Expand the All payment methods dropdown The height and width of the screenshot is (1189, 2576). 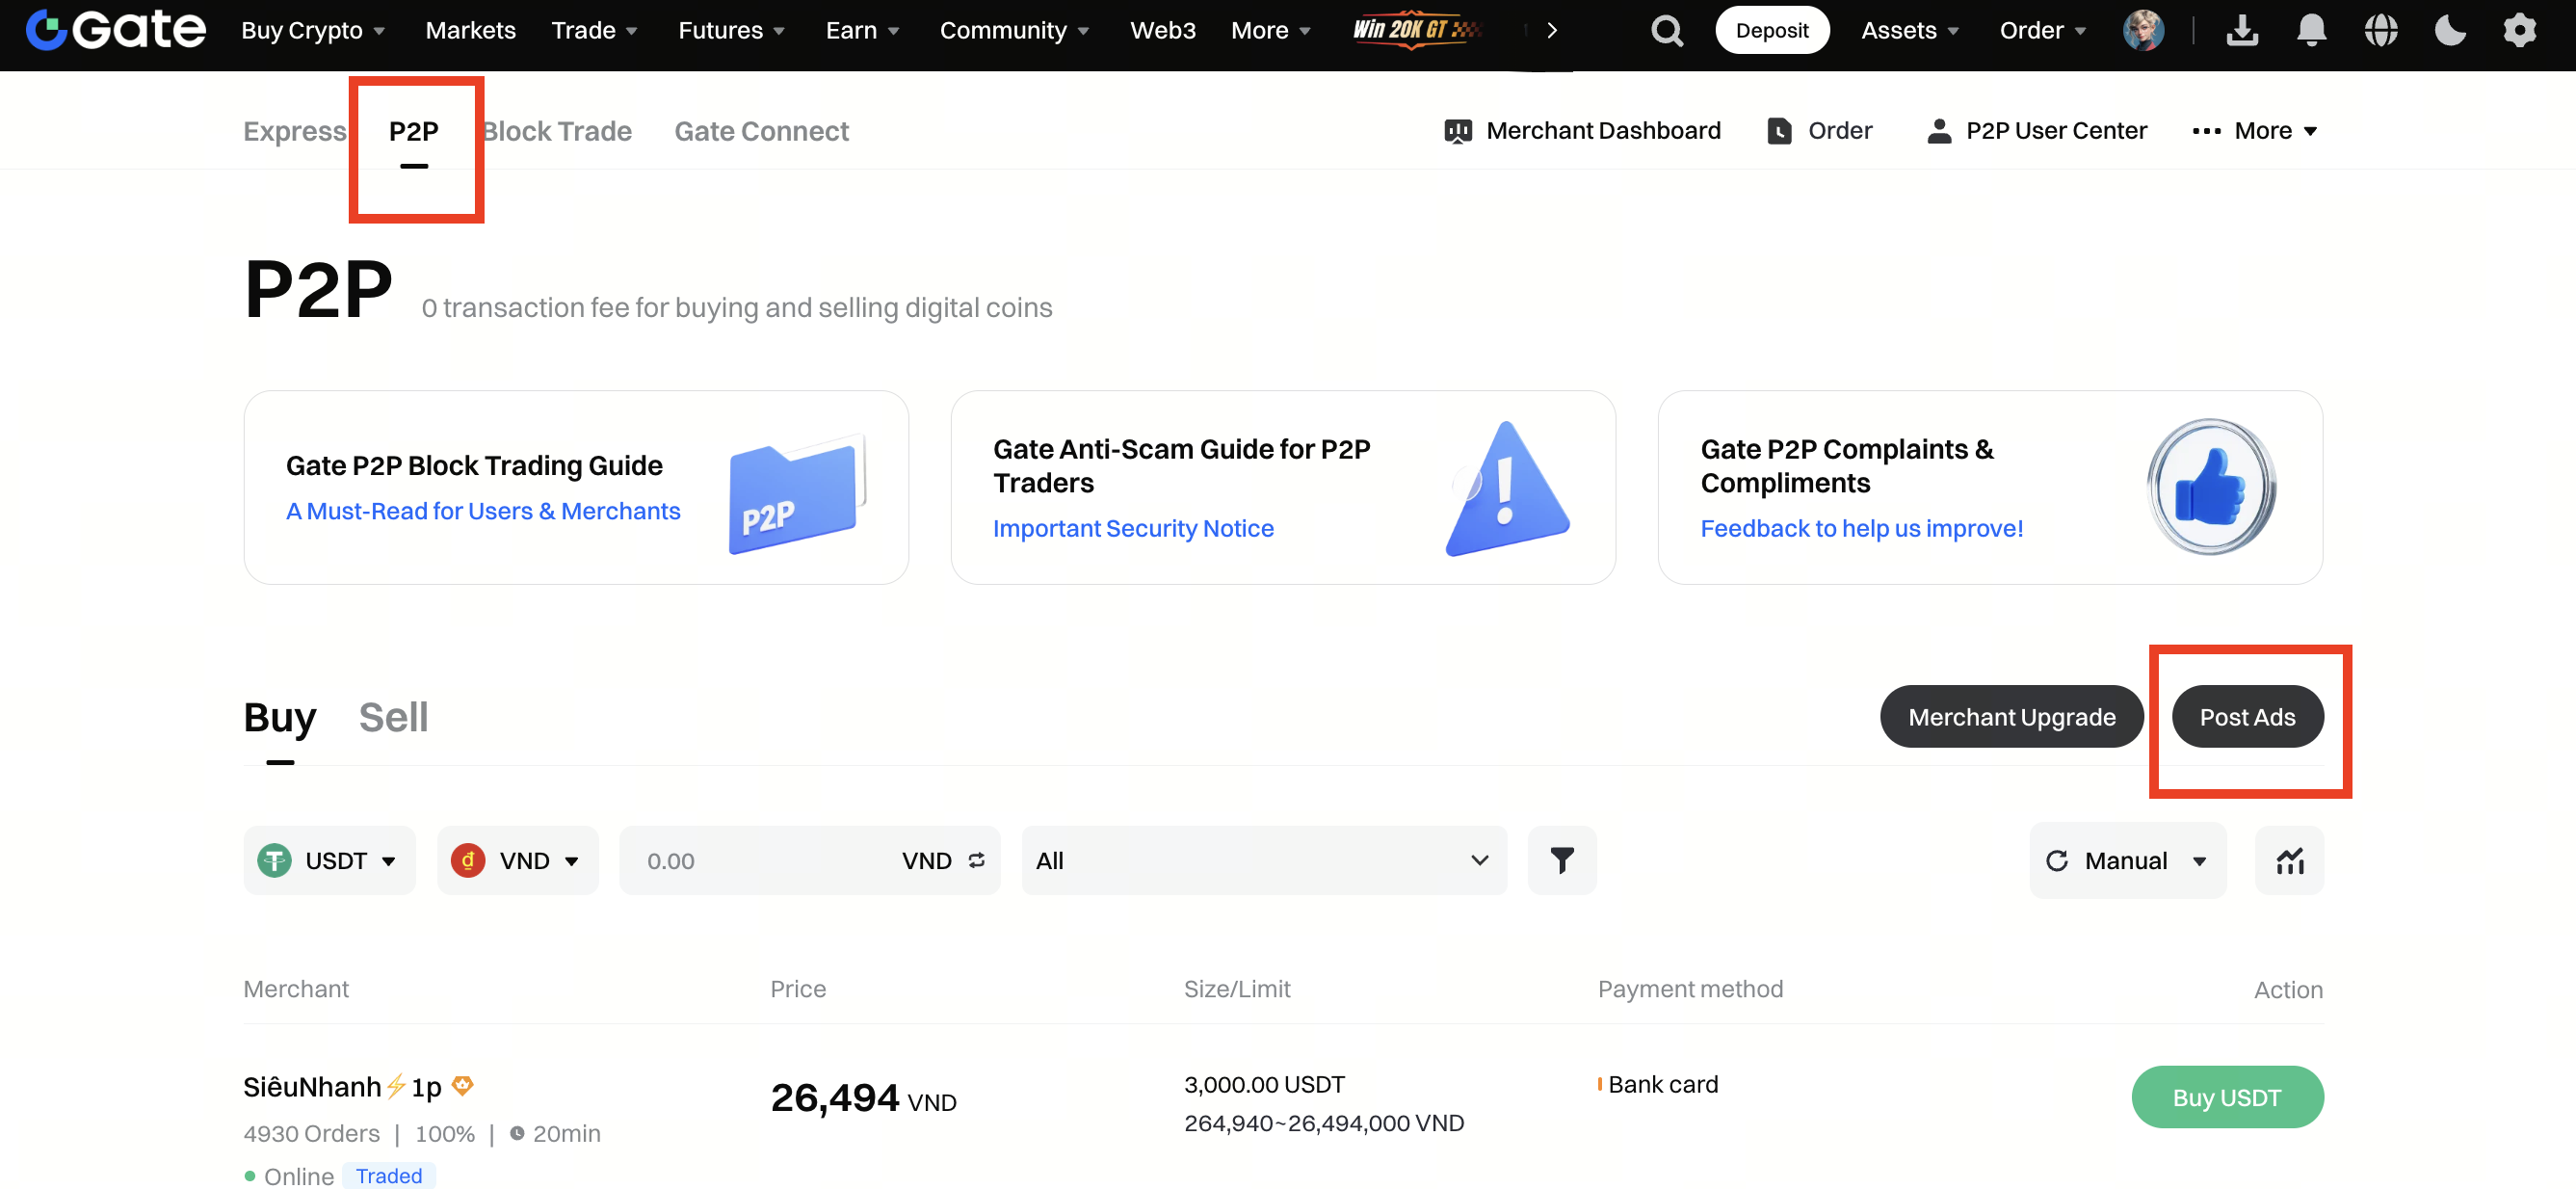click(1263, 860)
